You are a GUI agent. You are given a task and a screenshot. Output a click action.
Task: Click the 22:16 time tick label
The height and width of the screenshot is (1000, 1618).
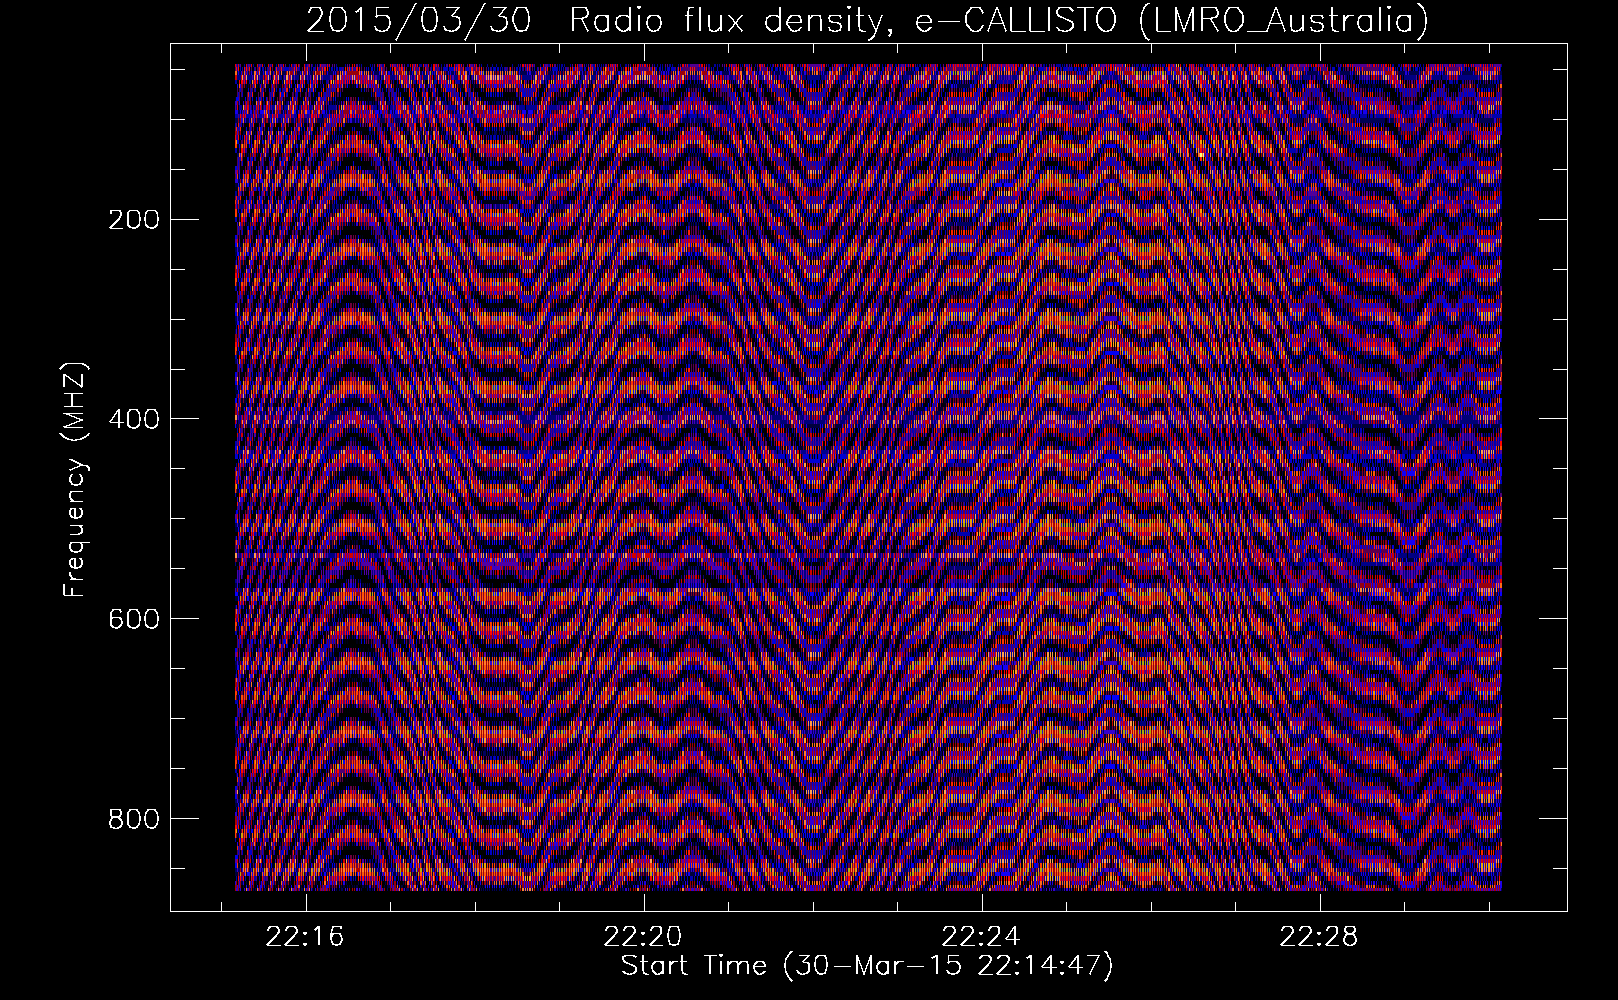tap(306, 936)
